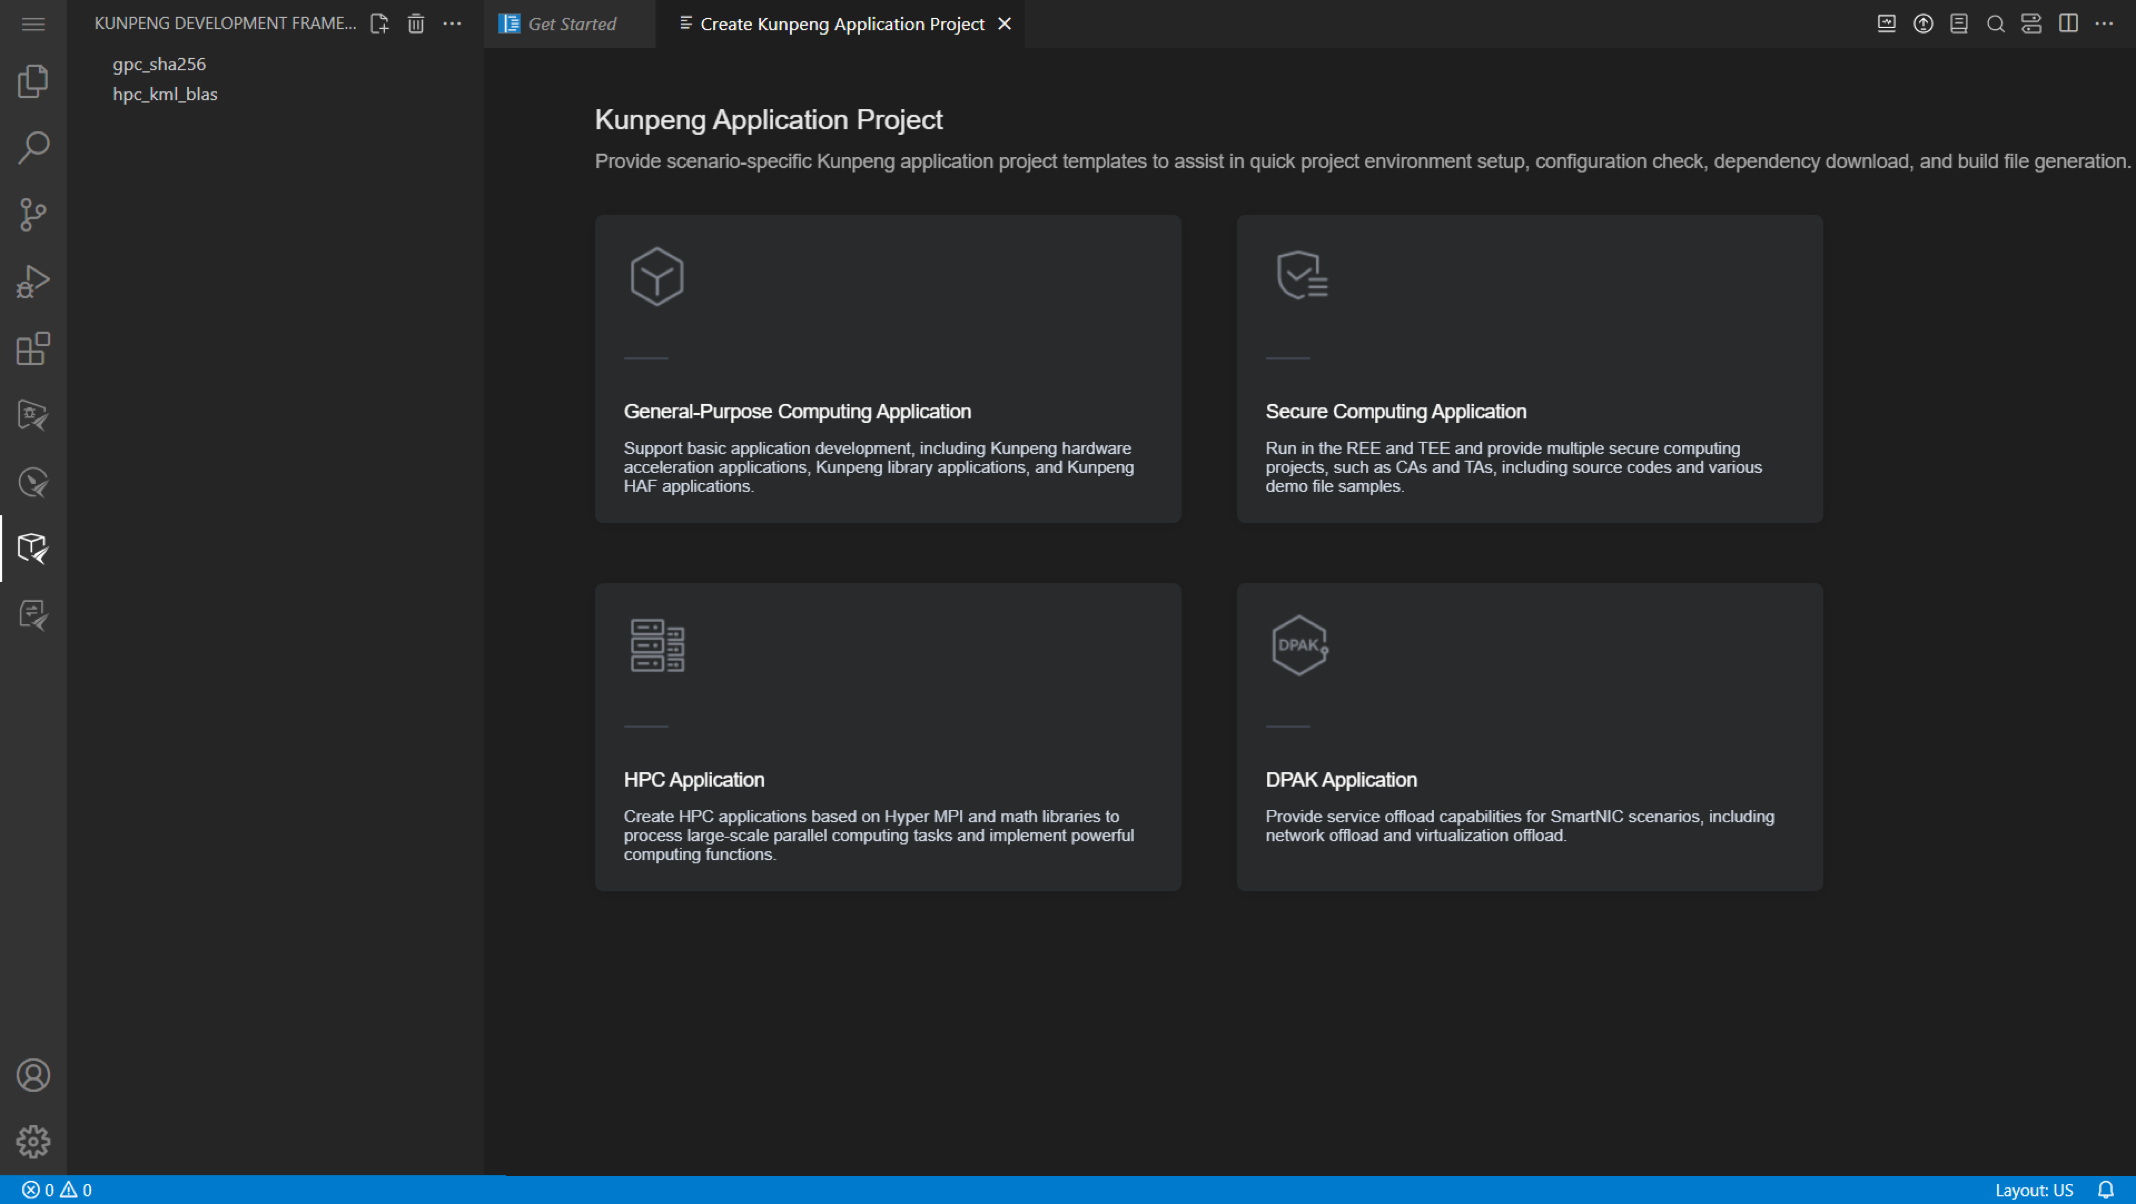Click the notifications bell in status bar
2136x1204 pixels.
coord(2105,1190)
